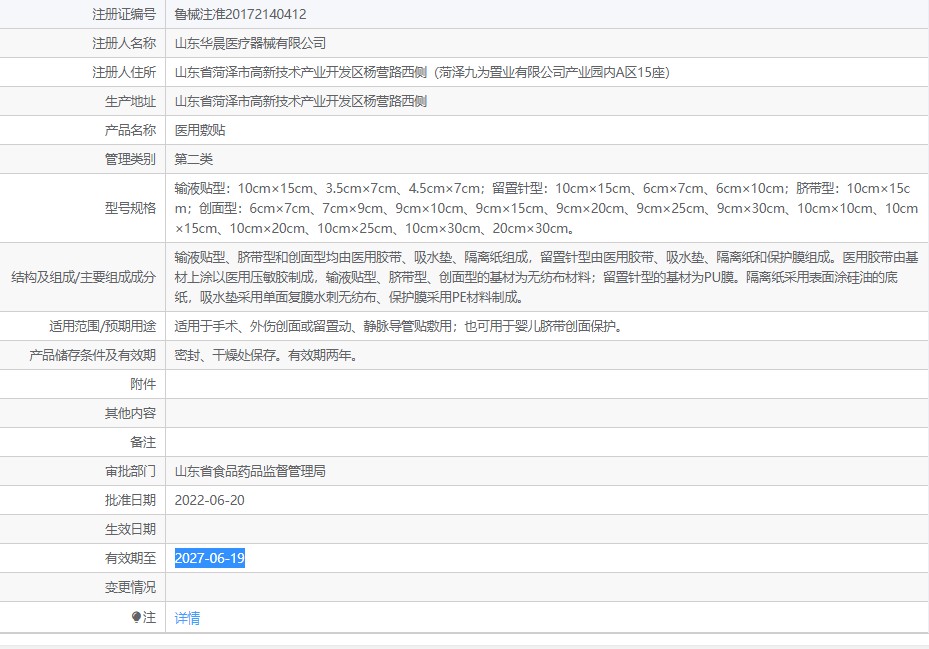Click the 型号规格 specifications text
This screenshot has width=929, height=649.
click(546, 208)
